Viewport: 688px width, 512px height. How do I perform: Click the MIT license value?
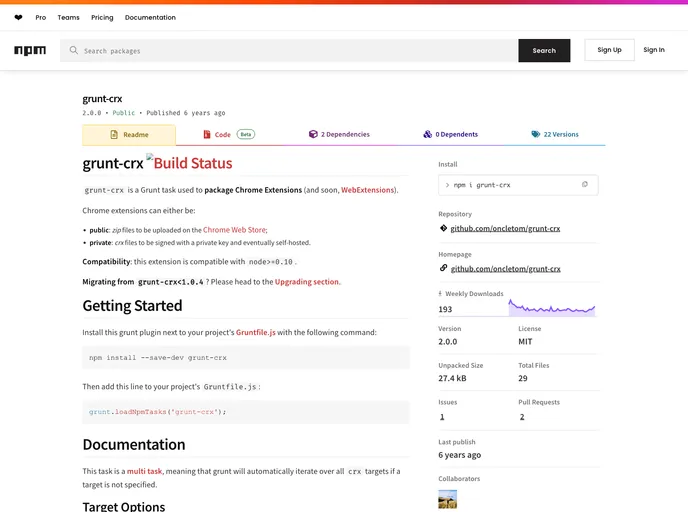(525, 342)
